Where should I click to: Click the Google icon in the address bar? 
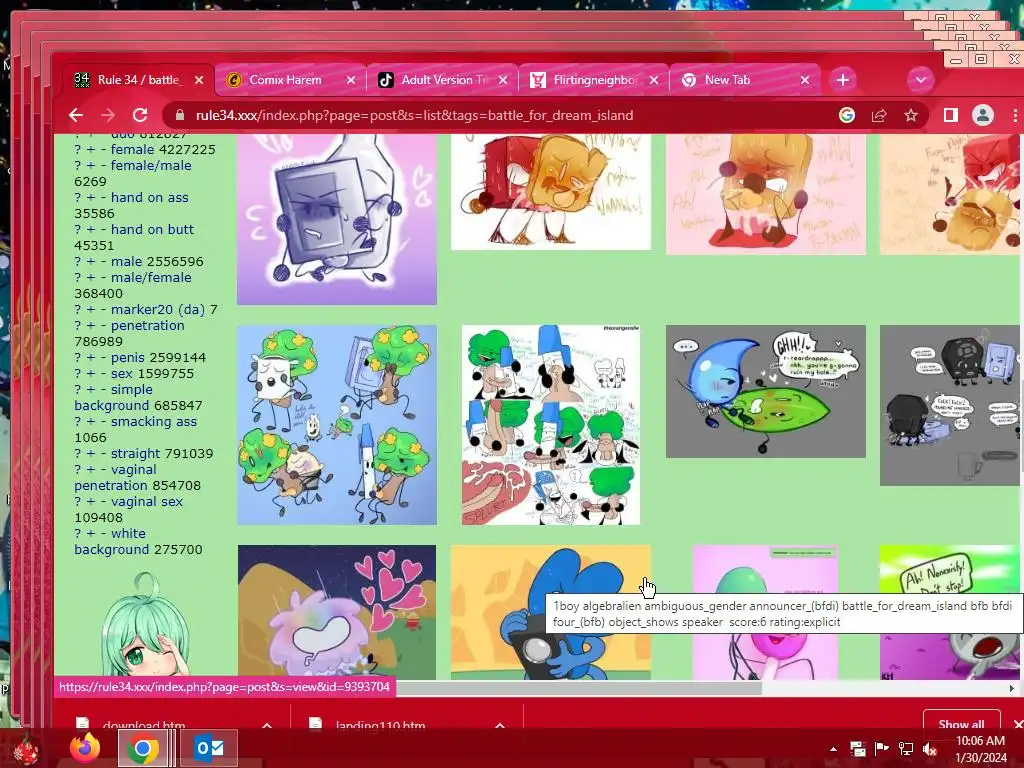[847, 116]
